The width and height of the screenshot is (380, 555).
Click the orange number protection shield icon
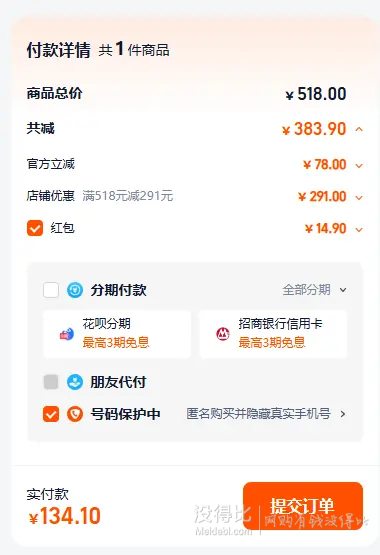(75, 414)
